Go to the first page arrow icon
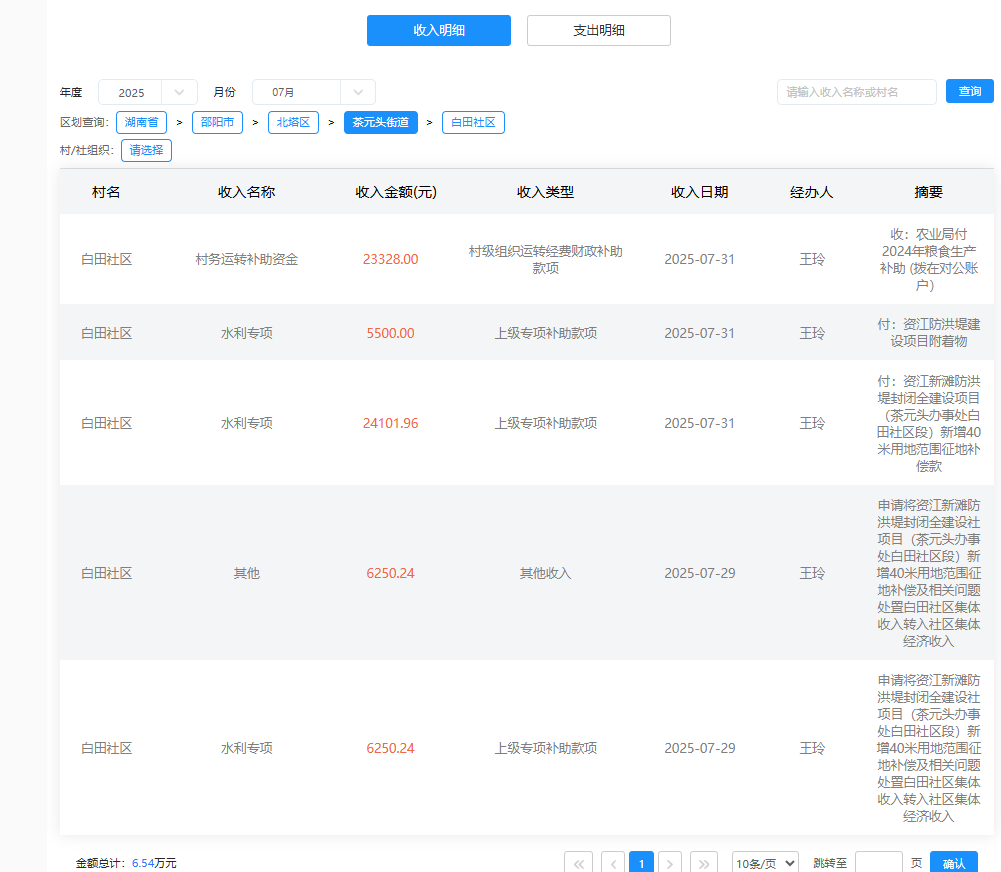The image size is (1001, 872). click(579, 863)
